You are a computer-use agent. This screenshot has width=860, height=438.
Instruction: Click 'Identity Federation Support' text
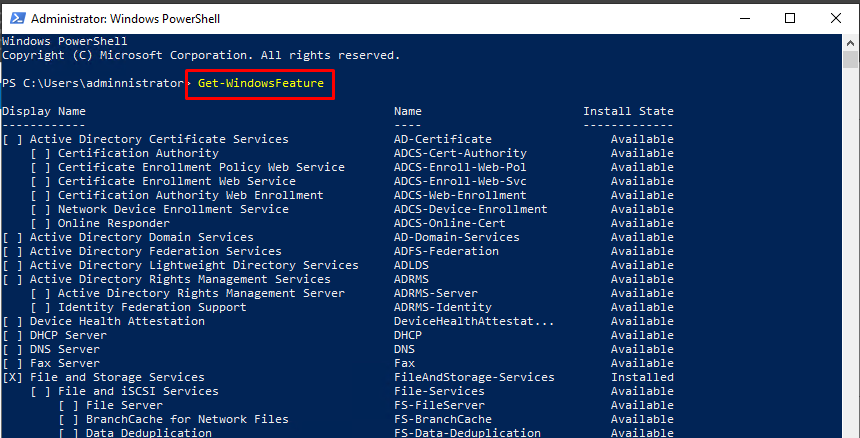pos(152,308)
